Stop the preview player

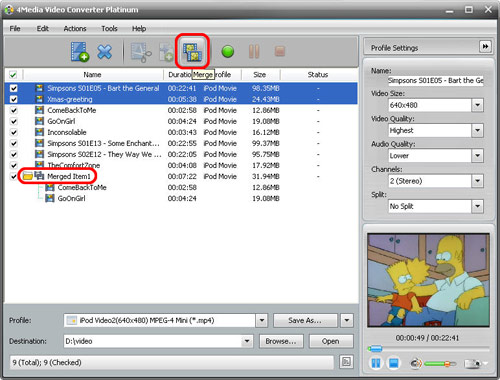click(394, 363)
